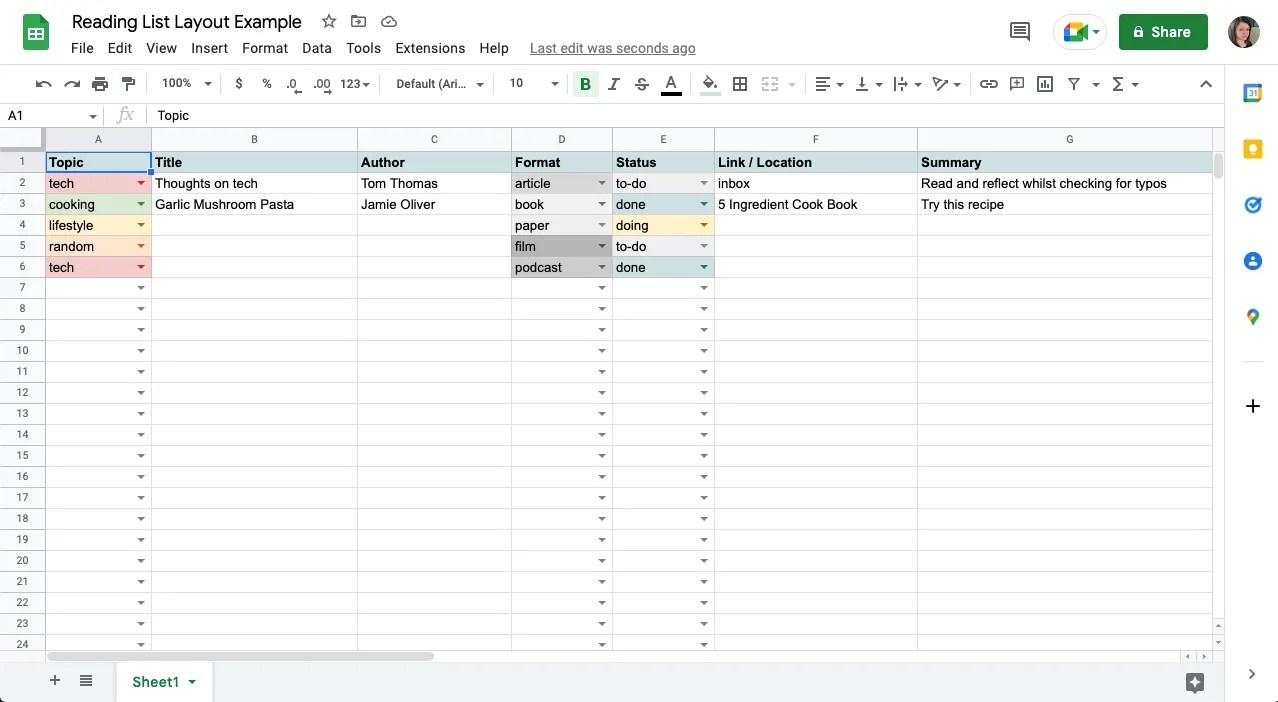Click the Last edit was seconds ago link
The width and height of the screenshot is (1278, 702).
click(612, 48)
